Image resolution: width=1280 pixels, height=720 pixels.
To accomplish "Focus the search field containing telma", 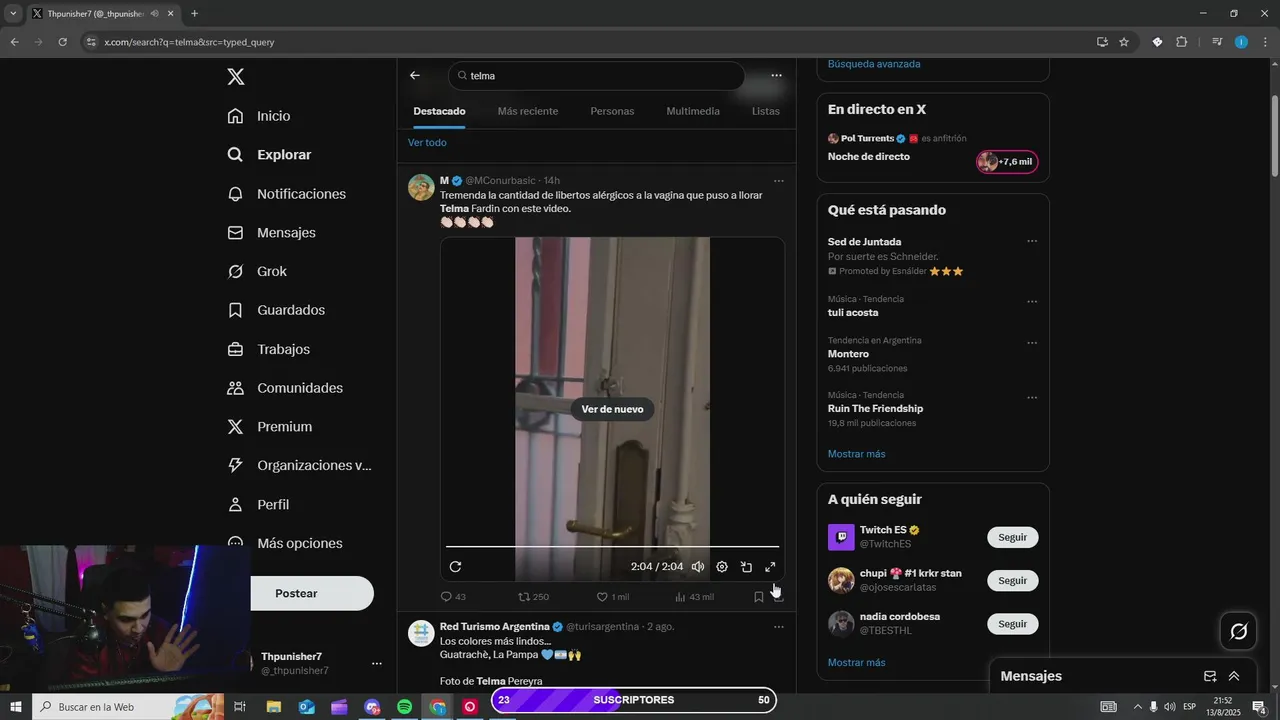I will point(597,76).
